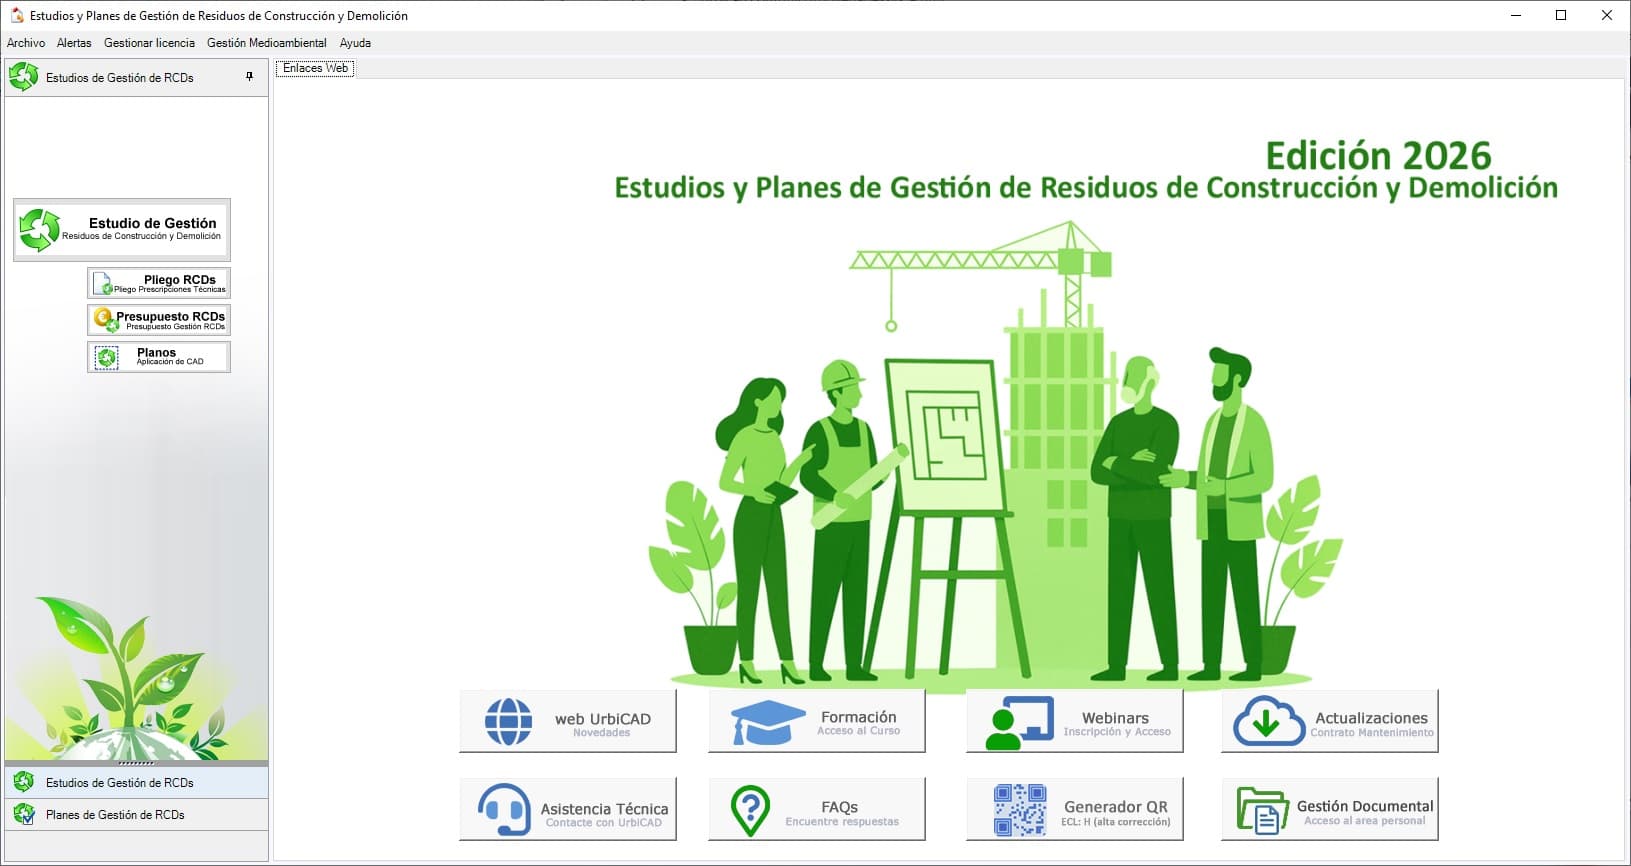Open the Alertas menu
This screenshot has width=1631, height=866.
click(74, 43)
